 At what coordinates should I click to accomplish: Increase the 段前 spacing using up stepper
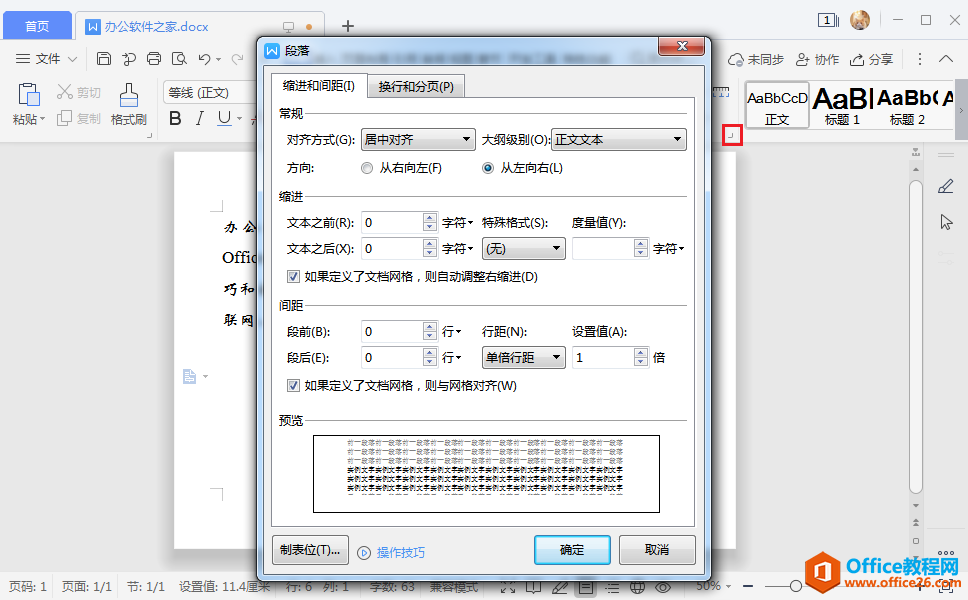(x=430, y=327)
